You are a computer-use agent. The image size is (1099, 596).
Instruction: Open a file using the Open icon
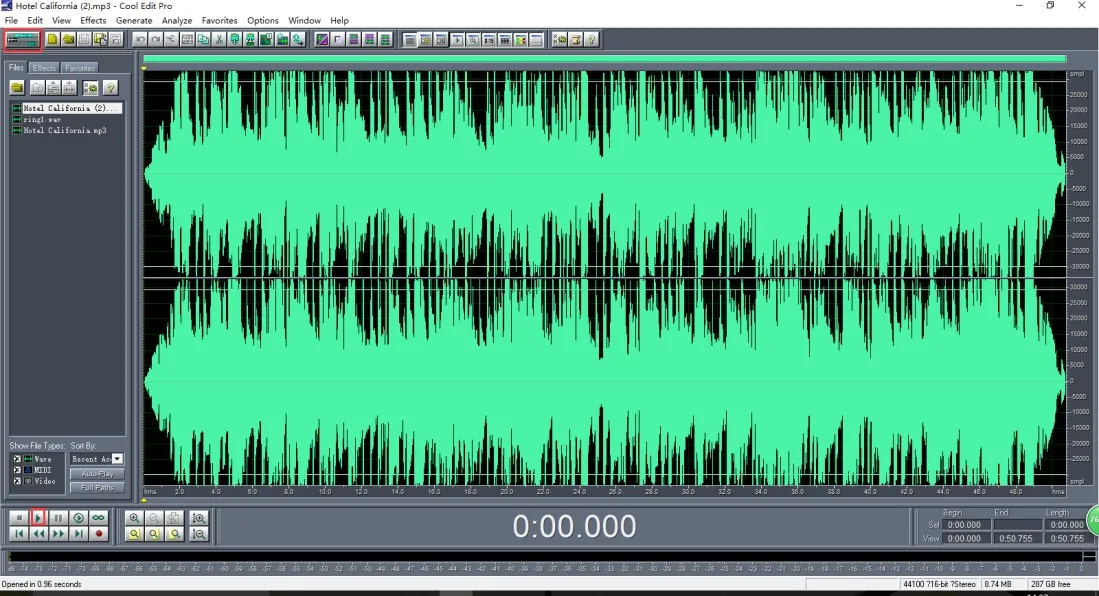(67, 39)
